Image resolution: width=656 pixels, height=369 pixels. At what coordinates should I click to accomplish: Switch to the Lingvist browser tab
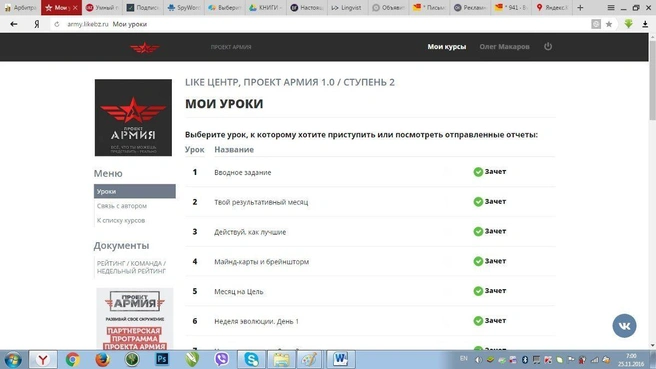point(346,8)
